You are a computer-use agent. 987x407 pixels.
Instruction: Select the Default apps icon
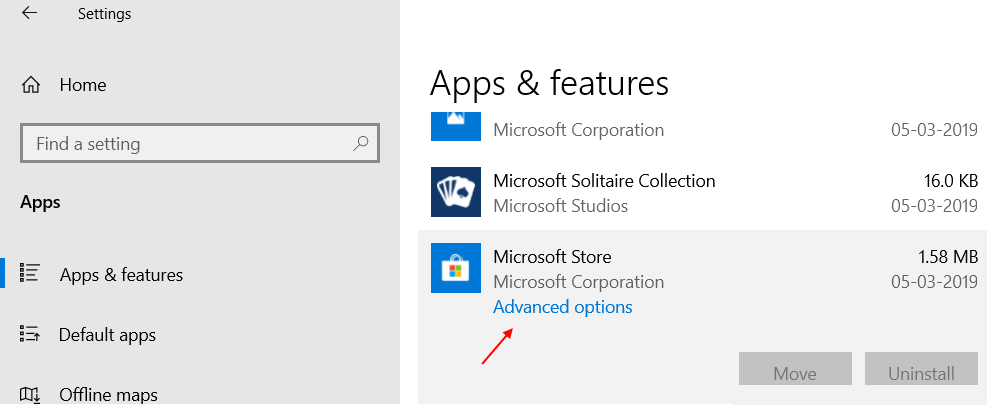[x=30, y=333]
